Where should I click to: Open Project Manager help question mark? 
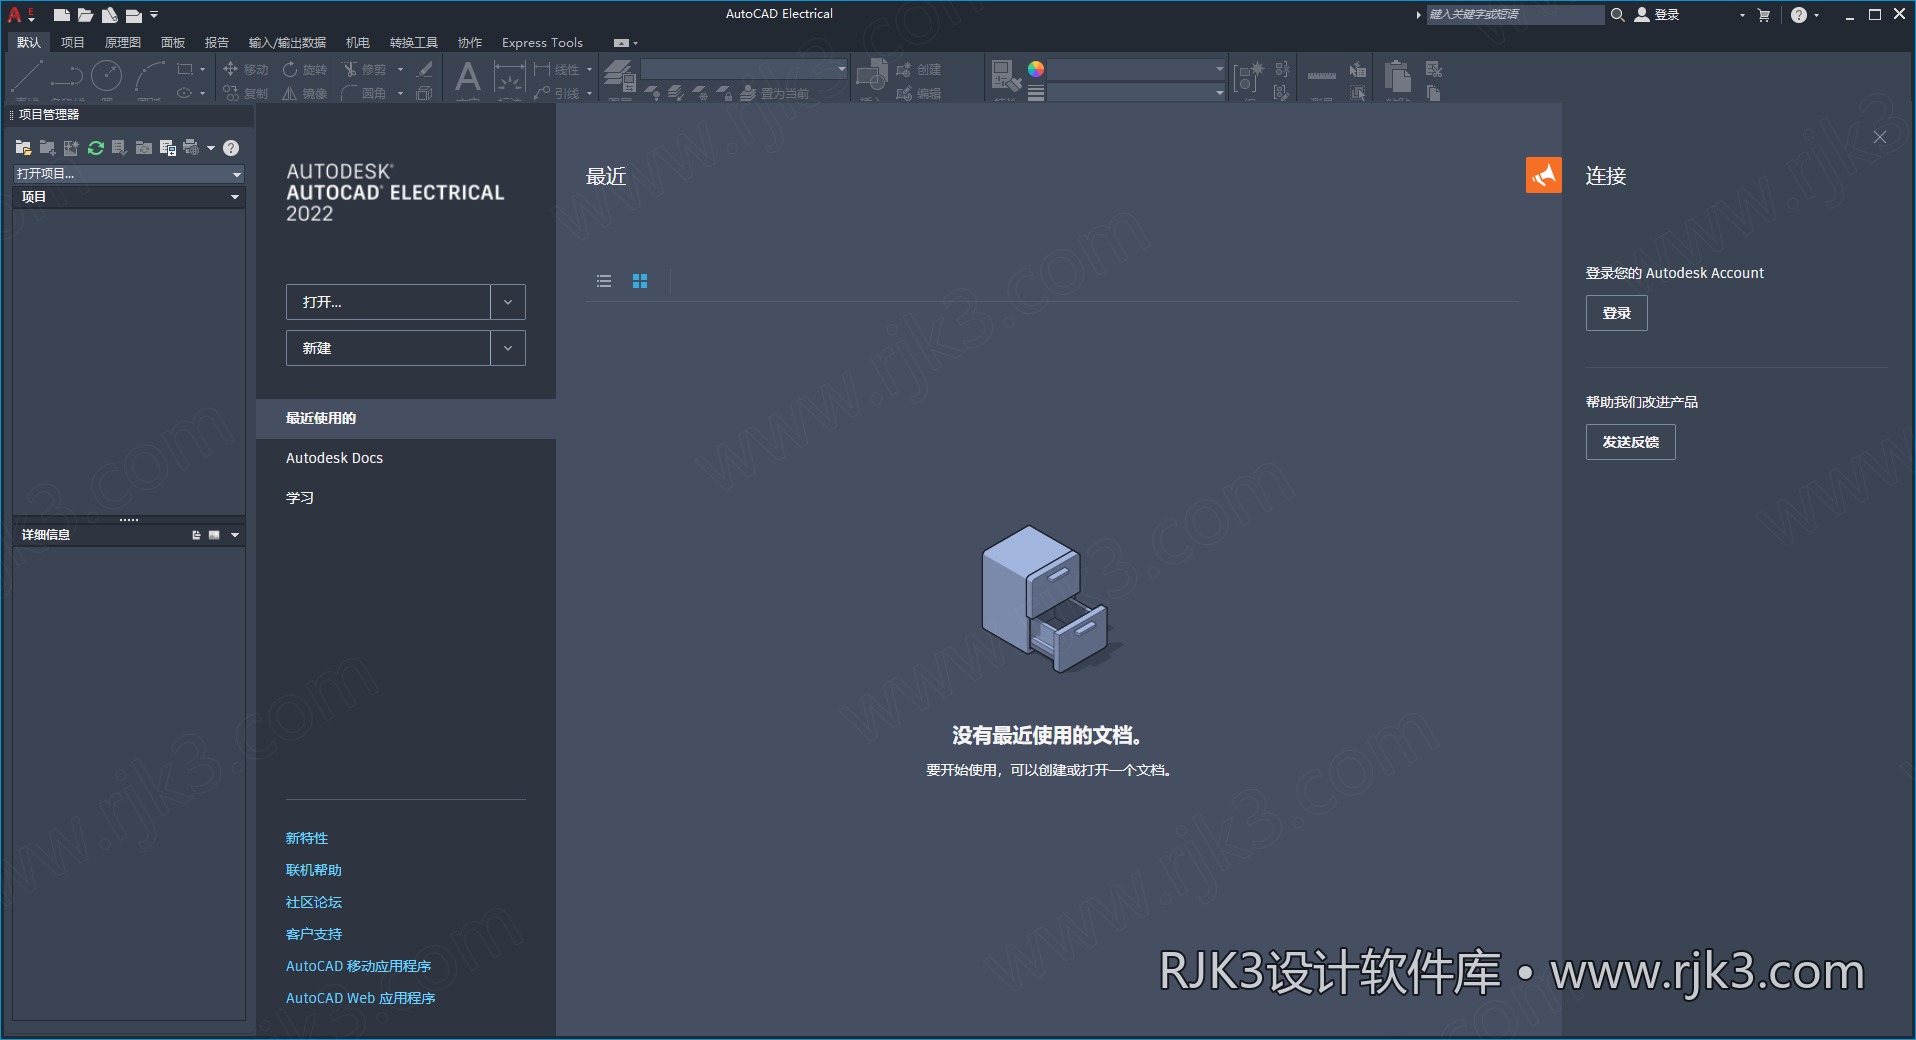tap(231, 148)
